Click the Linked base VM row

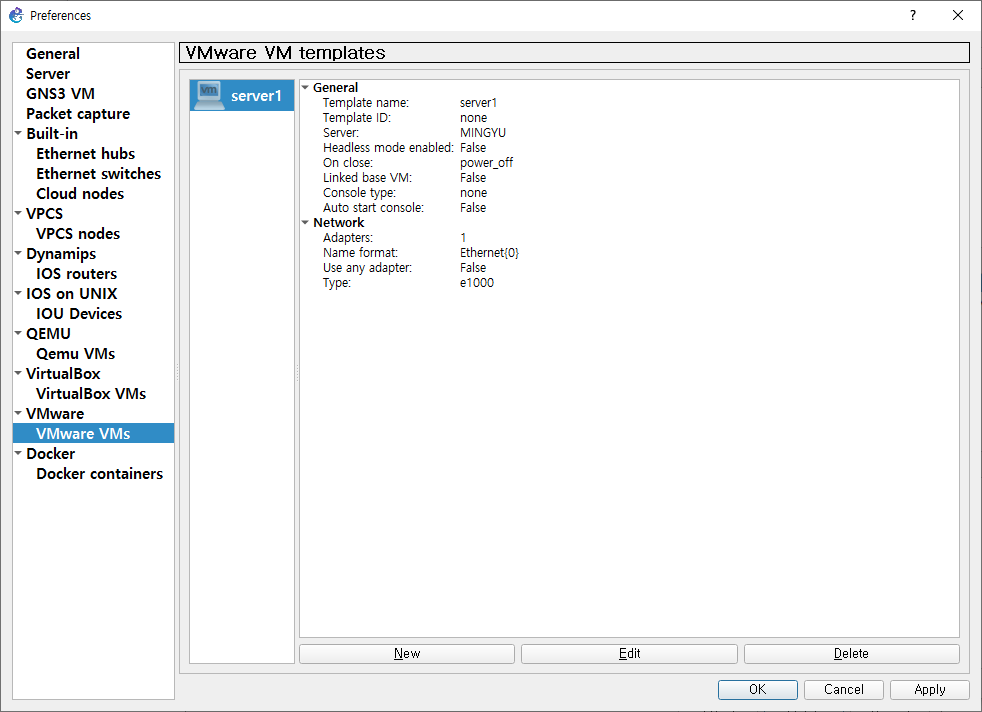tap(629, 178)
